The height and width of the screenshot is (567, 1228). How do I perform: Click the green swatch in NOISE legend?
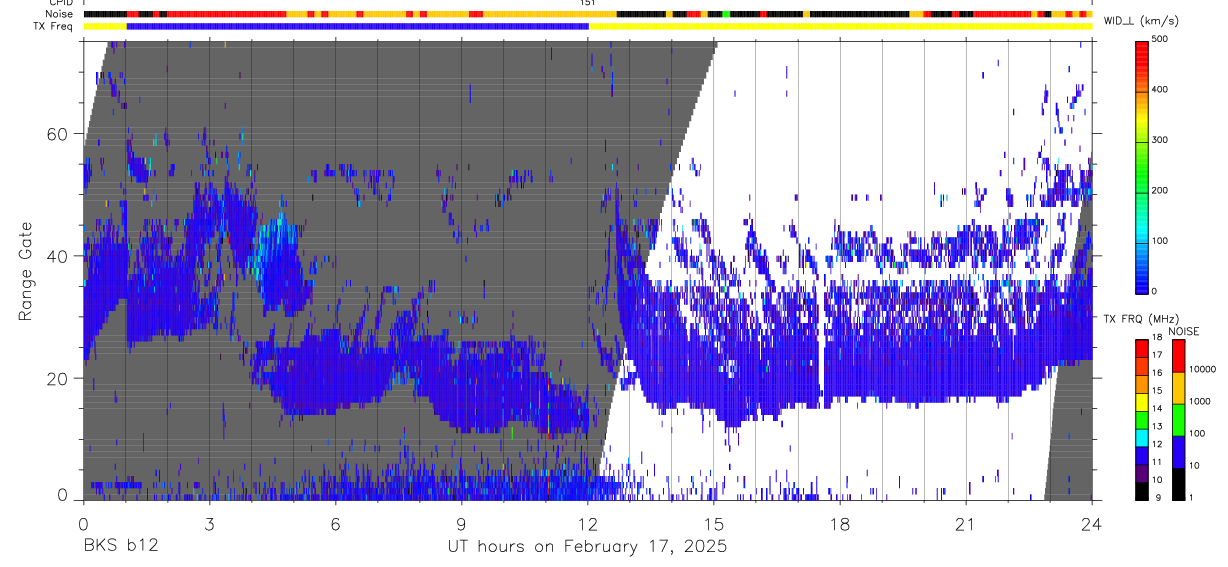pos(1177,419)
